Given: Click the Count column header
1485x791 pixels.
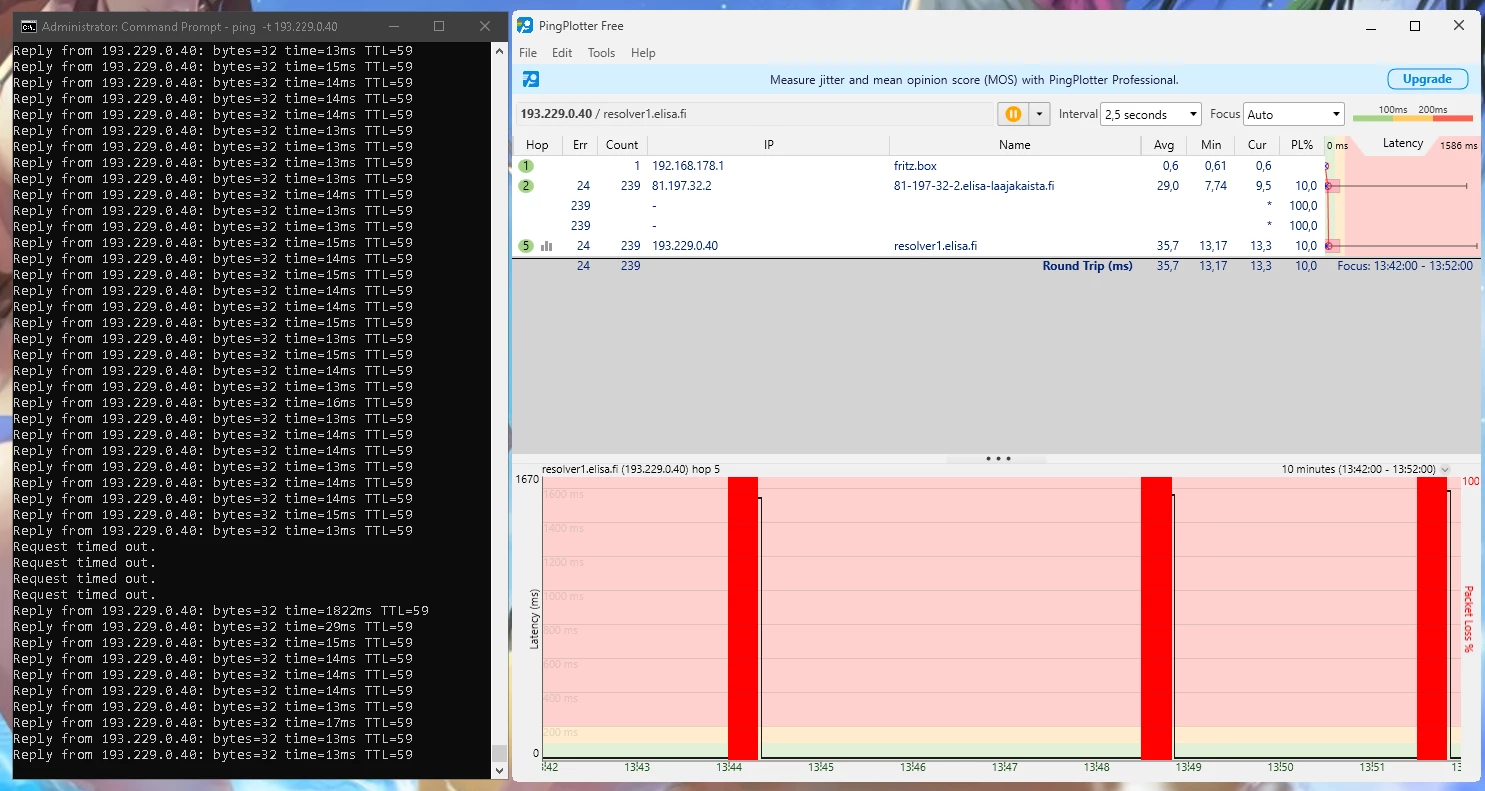Looking at the screenshot, I should [622, 145].
